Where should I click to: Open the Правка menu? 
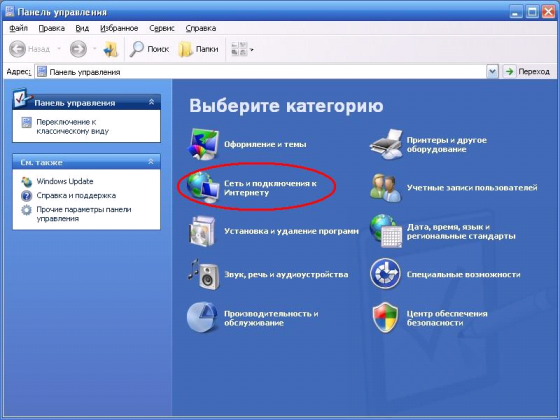[51, 28]
